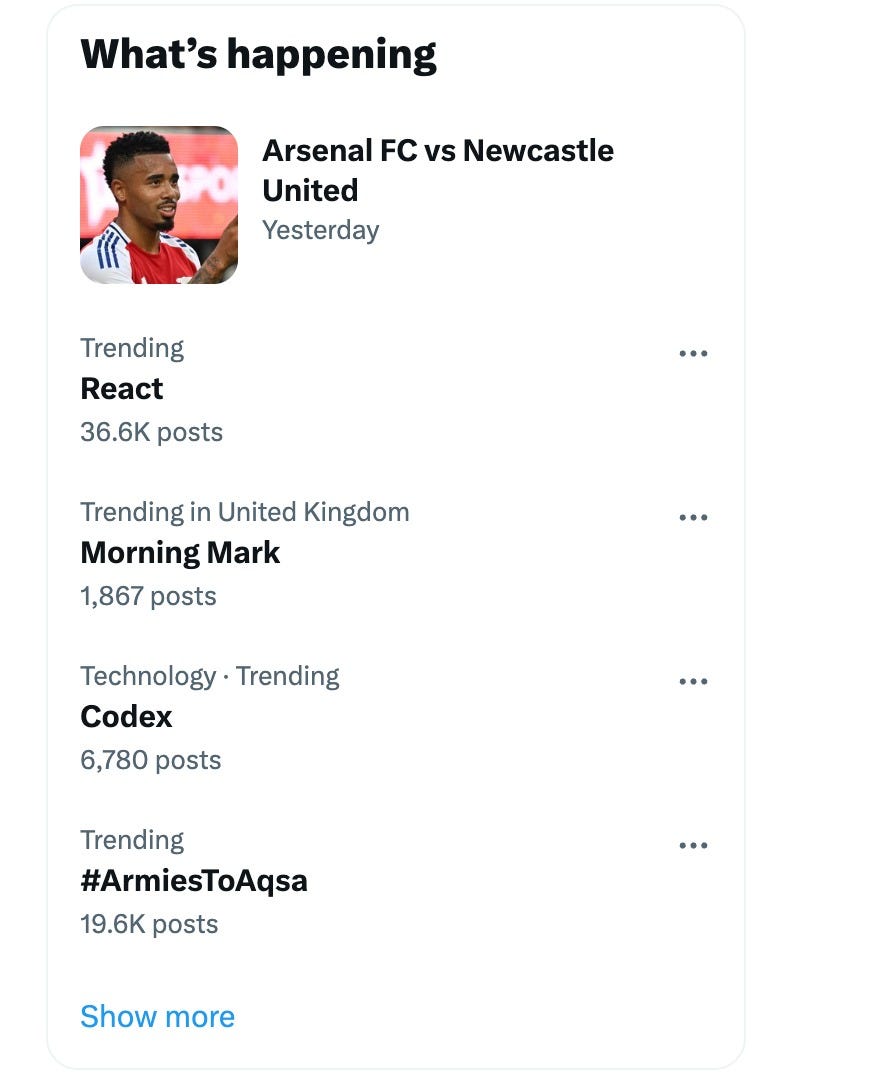
Task: Click the Trending in United Kingdom label
Action: tap(244, 512)
